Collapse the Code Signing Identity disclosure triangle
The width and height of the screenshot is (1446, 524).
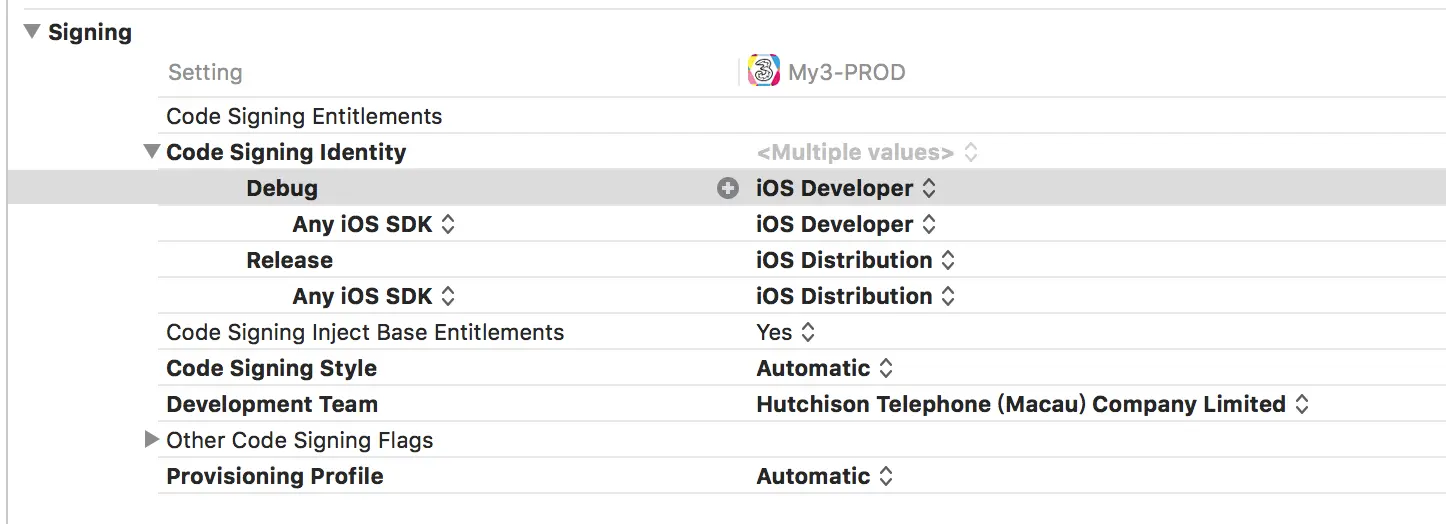152,152
